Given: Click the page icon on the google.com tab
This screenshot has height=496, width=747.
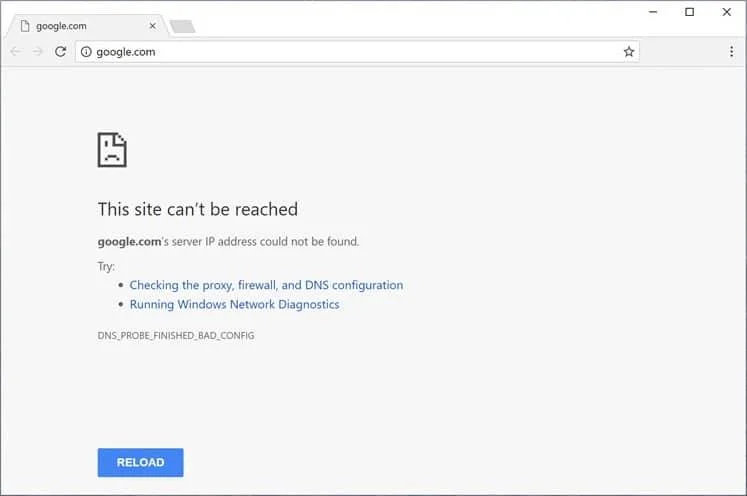Looking at the screenshot, I should pos(25,26).
